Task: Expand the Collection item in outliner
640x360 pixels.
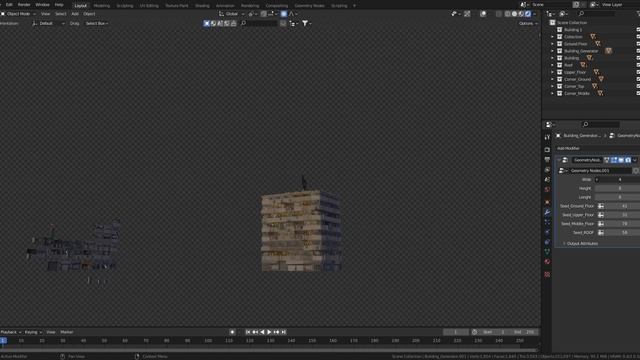Action: [552, 37]
